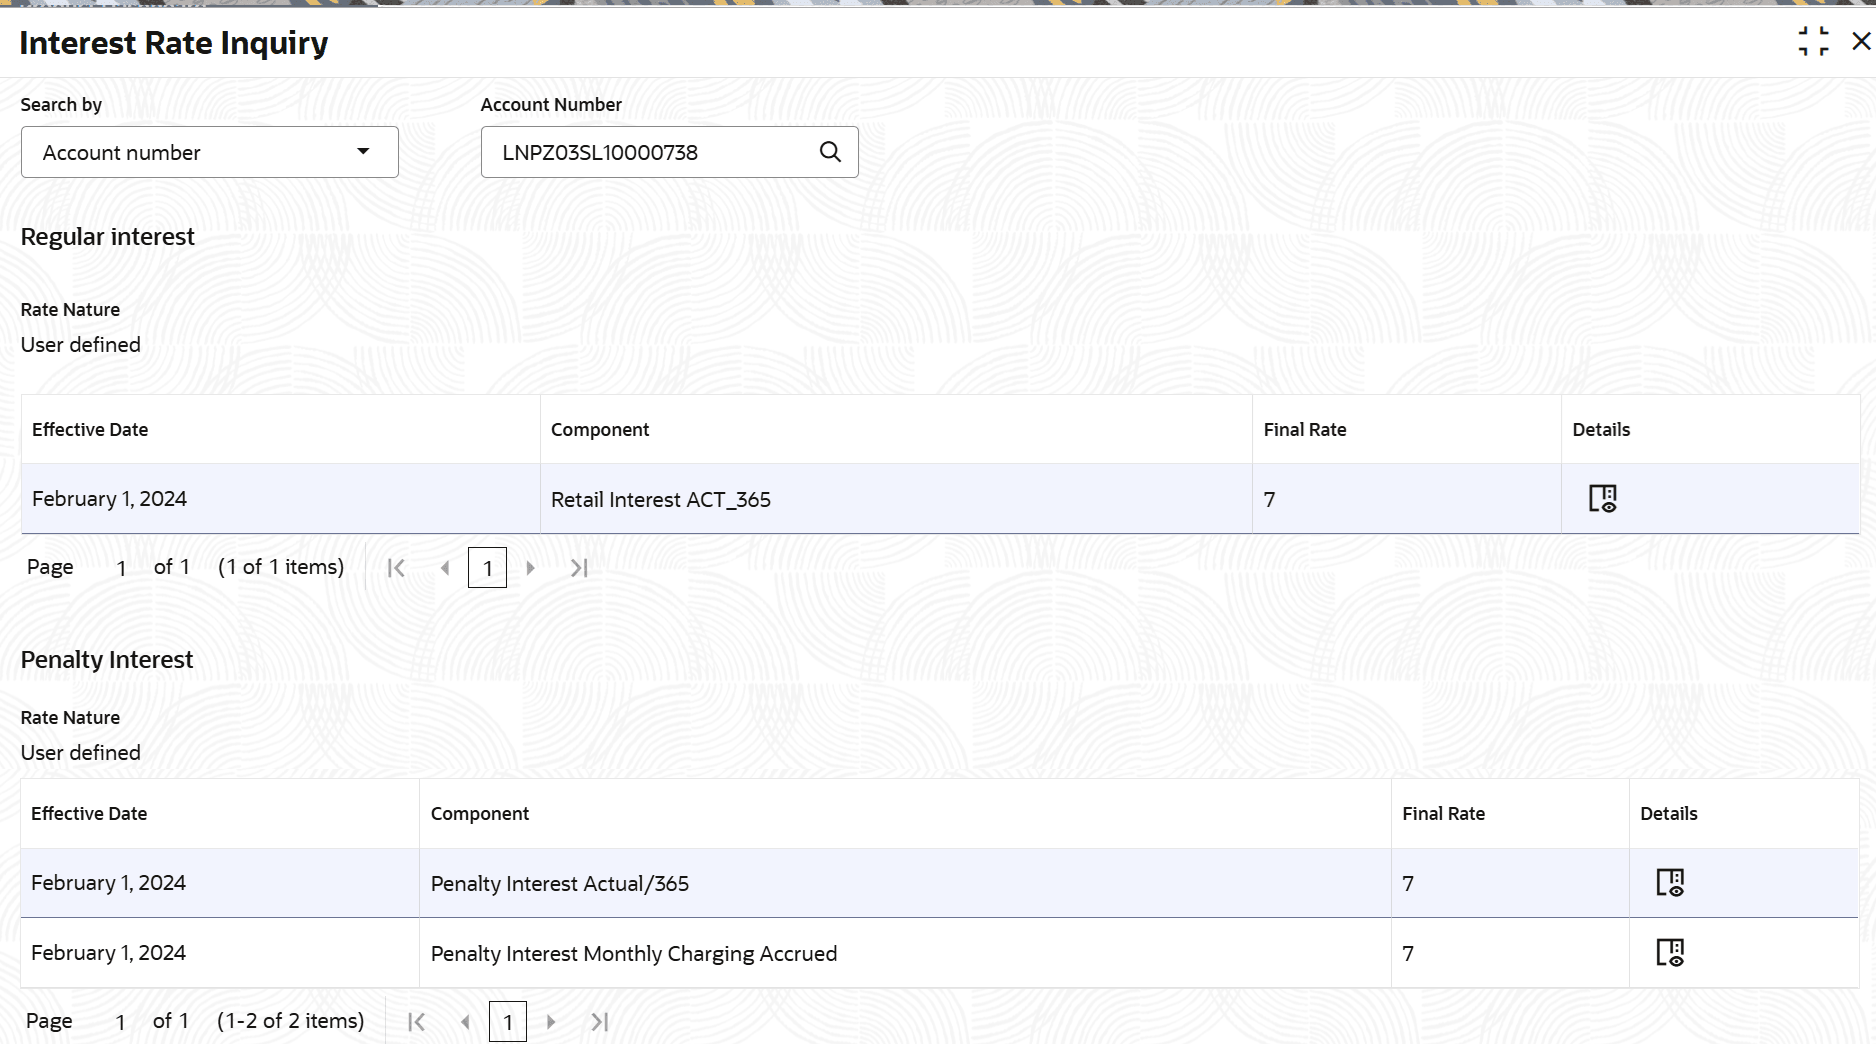Viewport: 1876px width, 1045px height.
Task: Click Effective Date column header in Regular interest
Action: tap(90, 429)
